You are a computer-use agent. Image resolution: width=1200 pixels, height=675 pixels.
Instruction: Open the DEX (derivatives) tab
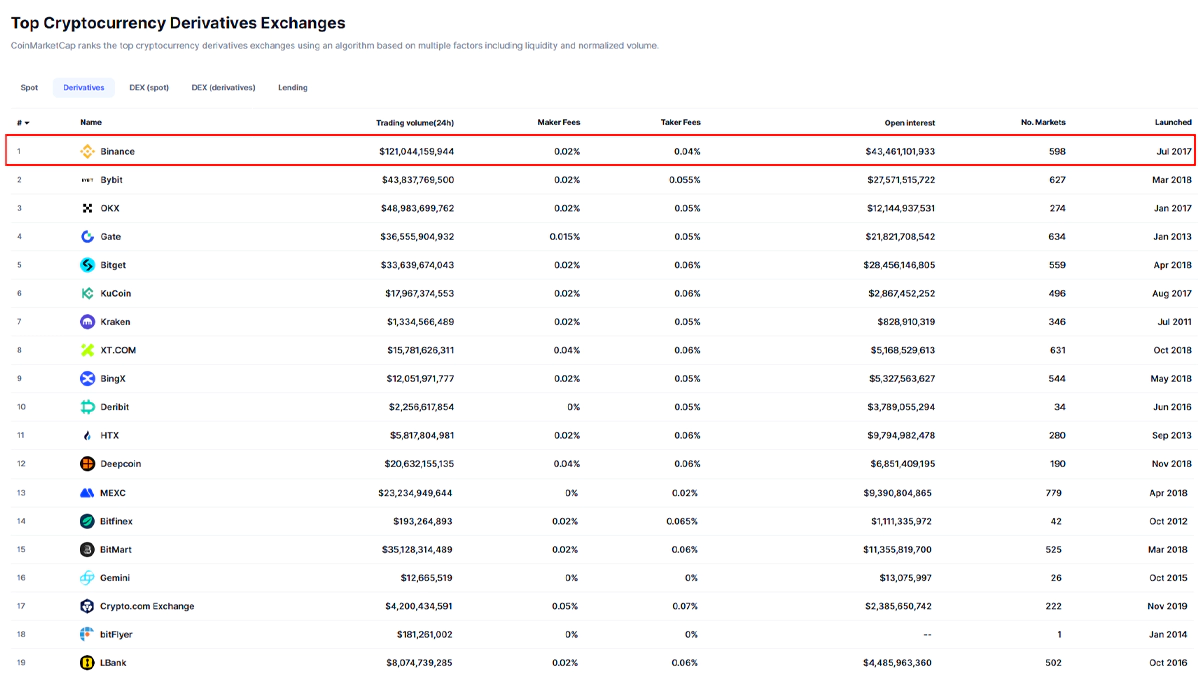pos(223,88)
